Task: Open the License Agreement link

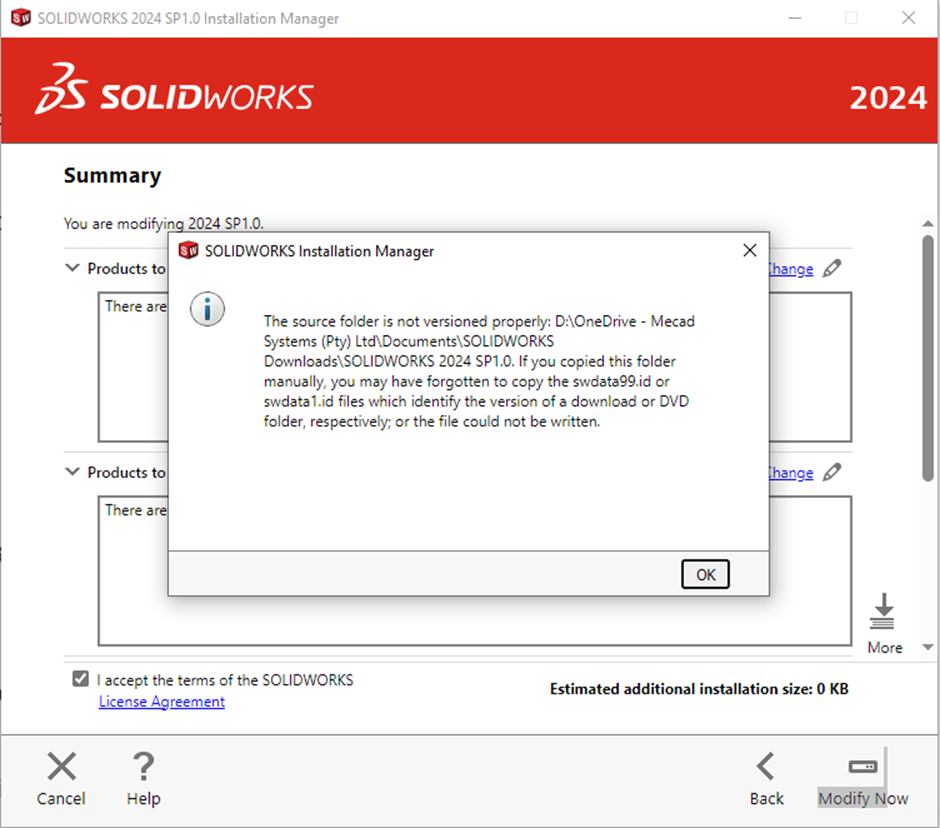Action: [161, 701]
